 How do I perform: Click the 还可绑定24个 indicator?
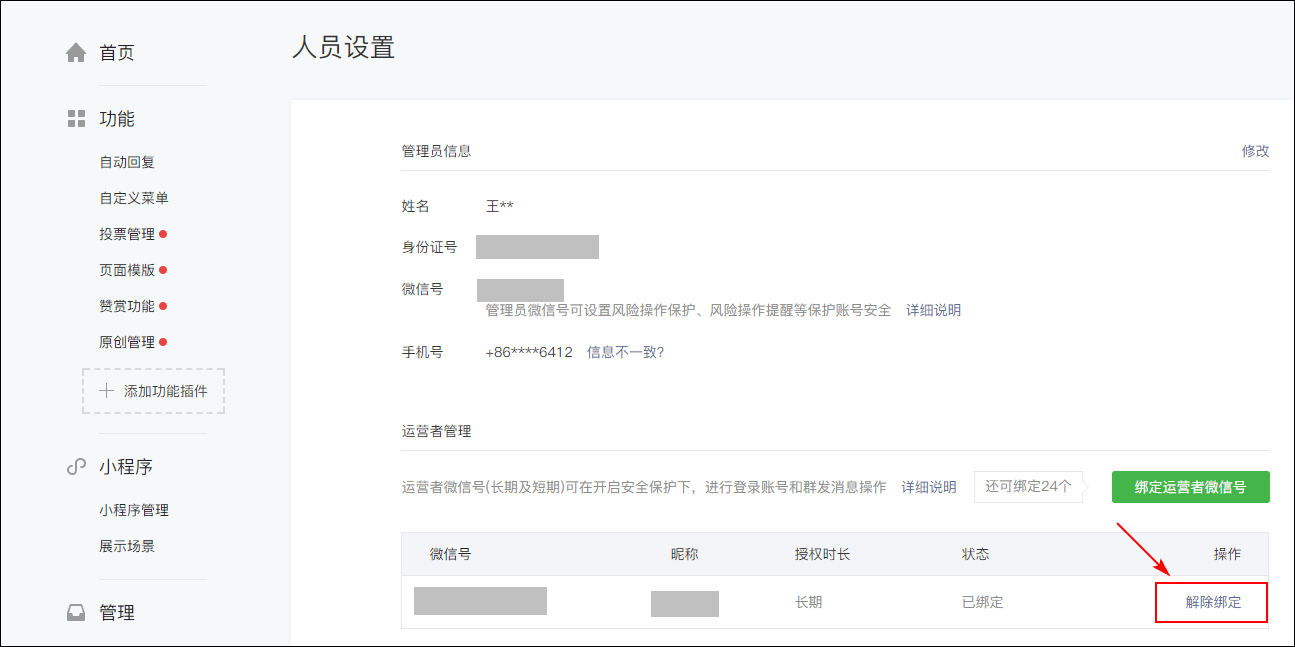[1028, 487]
